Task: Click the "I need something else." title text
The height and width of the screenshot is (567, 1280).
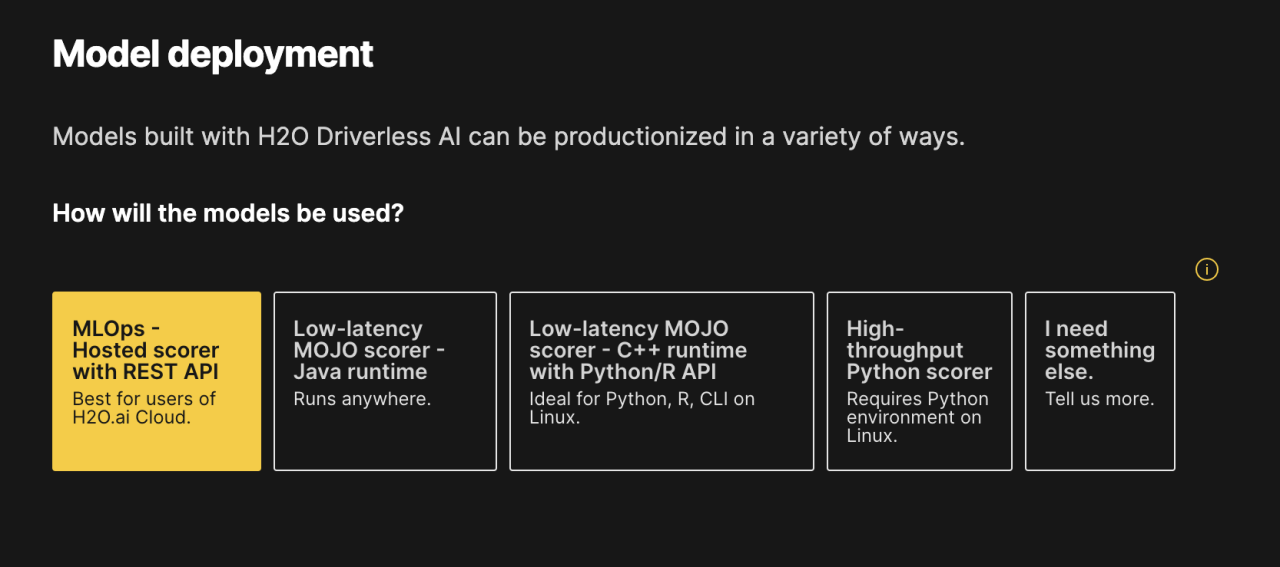Action: point(1099,350)
